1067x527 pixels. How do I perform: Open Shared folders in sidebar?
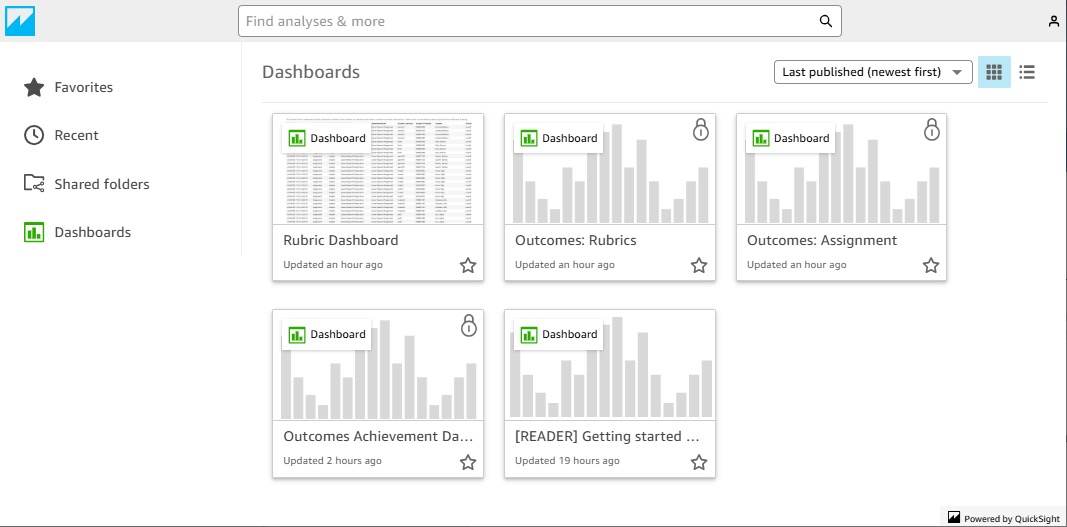click(101, 184)
